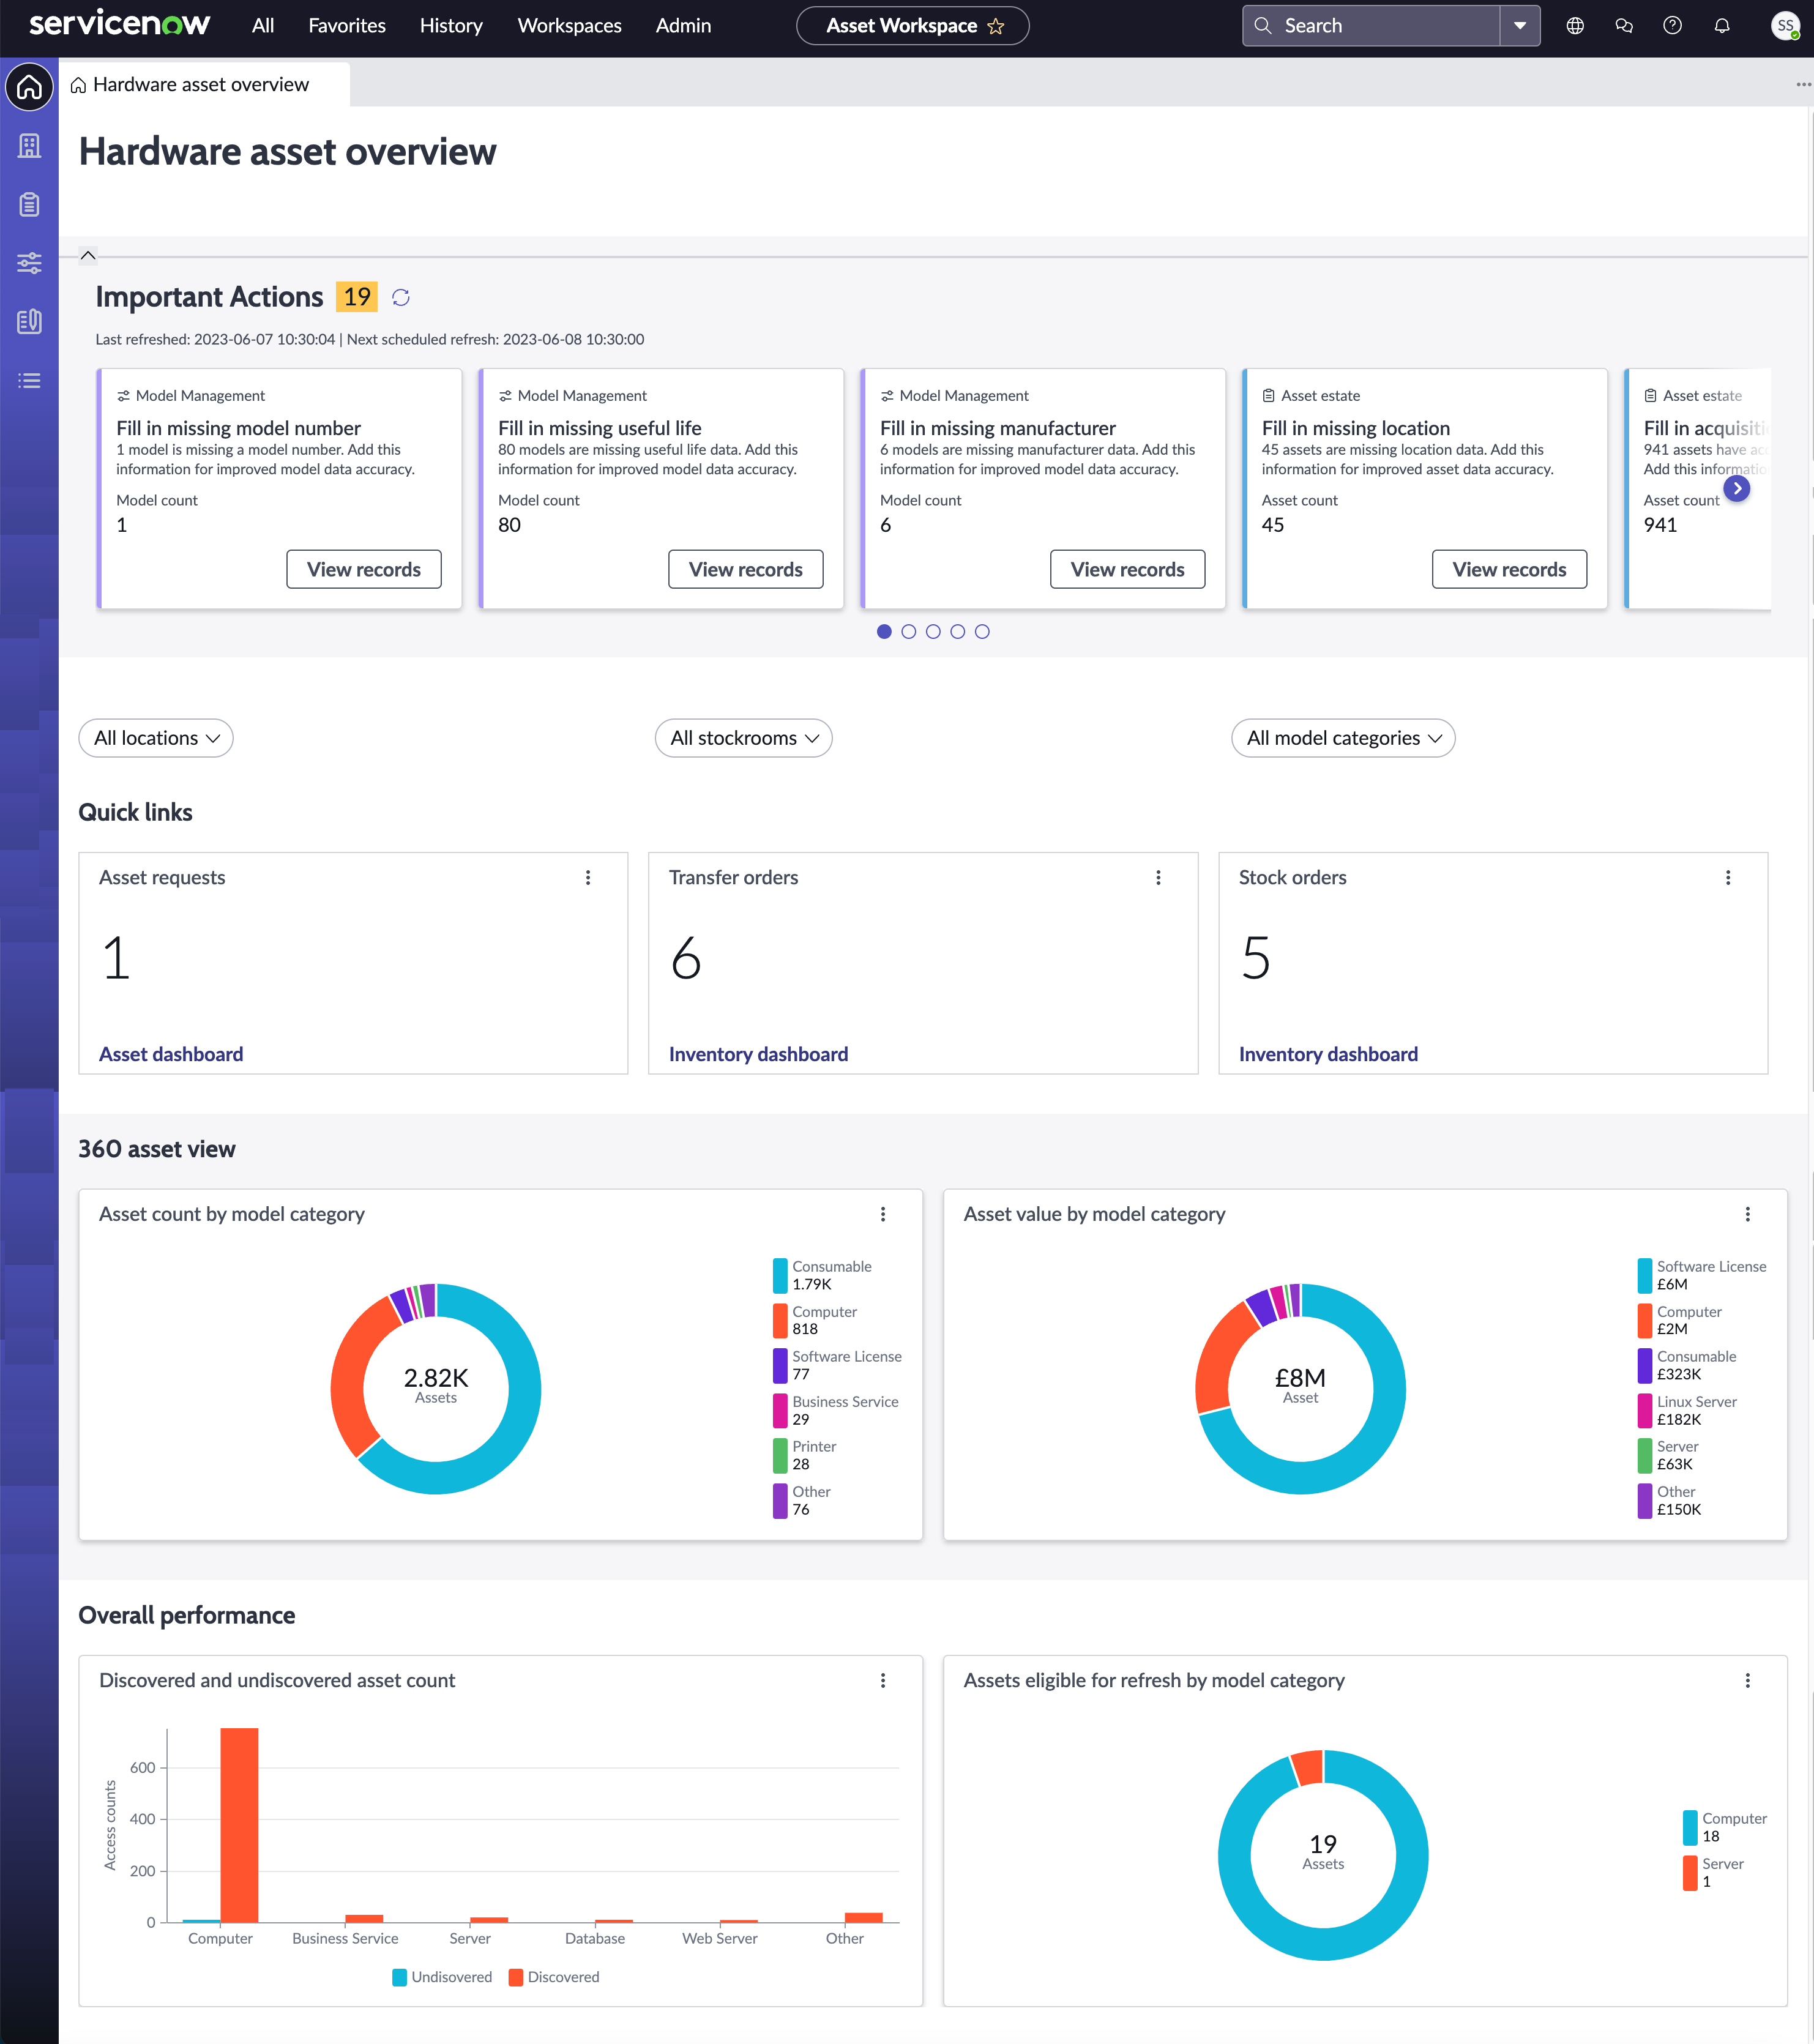
Task: Open the All menu
Action: point(263,26)
